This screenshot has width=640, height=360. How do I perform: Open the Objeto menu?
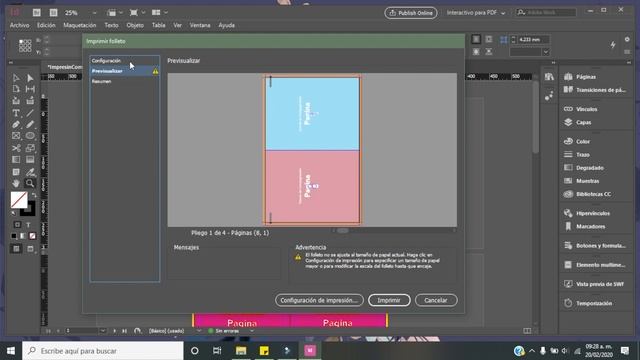[x=135, y=25]
